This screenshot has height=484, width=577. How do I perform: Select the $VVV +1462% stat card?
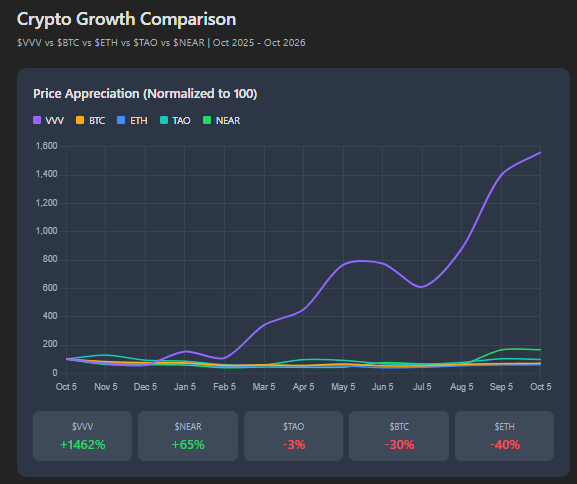pyautogui.click(x=82, y=436)
